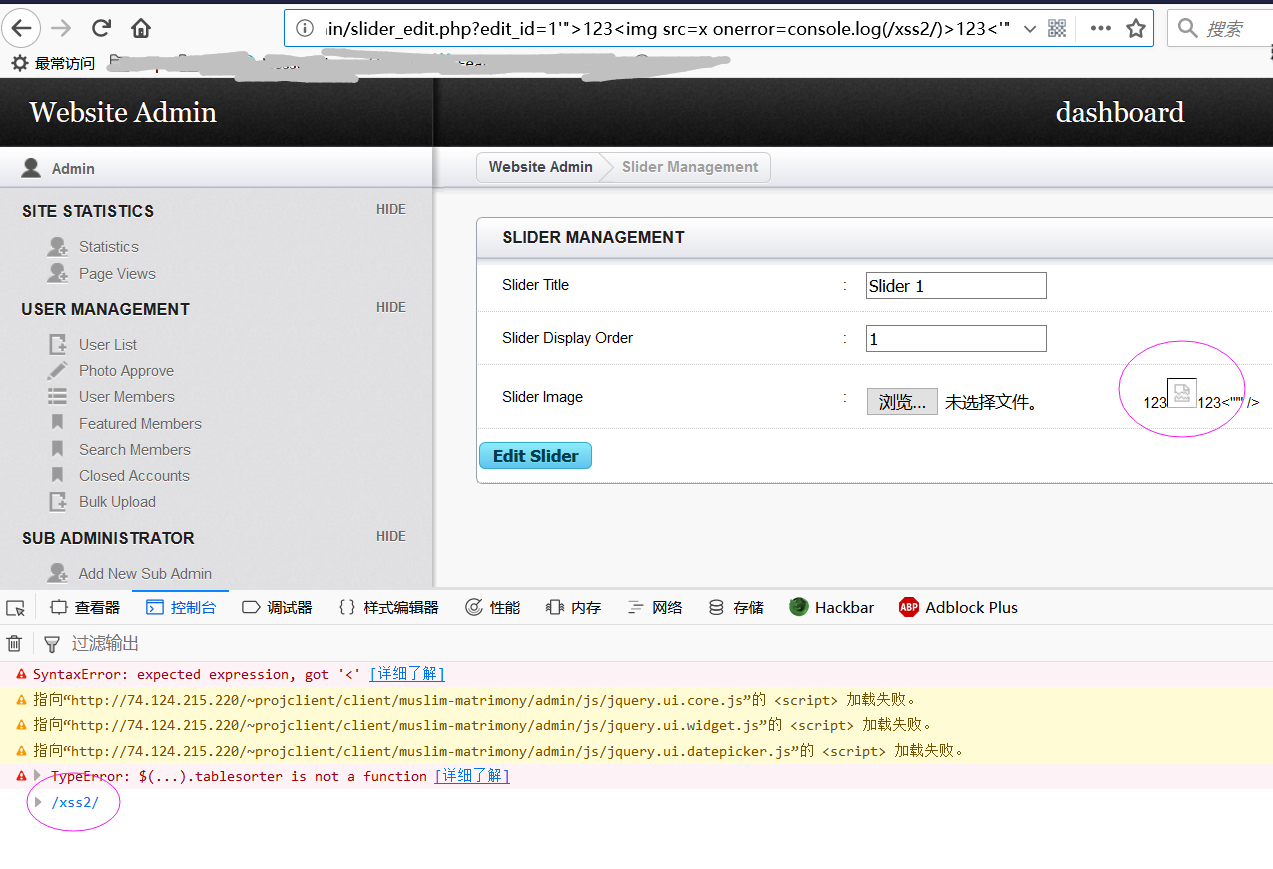Viewport: 1273px width, 869px height.
Task: Reload the page with the refresh icon
Action: tap(101, 28)
